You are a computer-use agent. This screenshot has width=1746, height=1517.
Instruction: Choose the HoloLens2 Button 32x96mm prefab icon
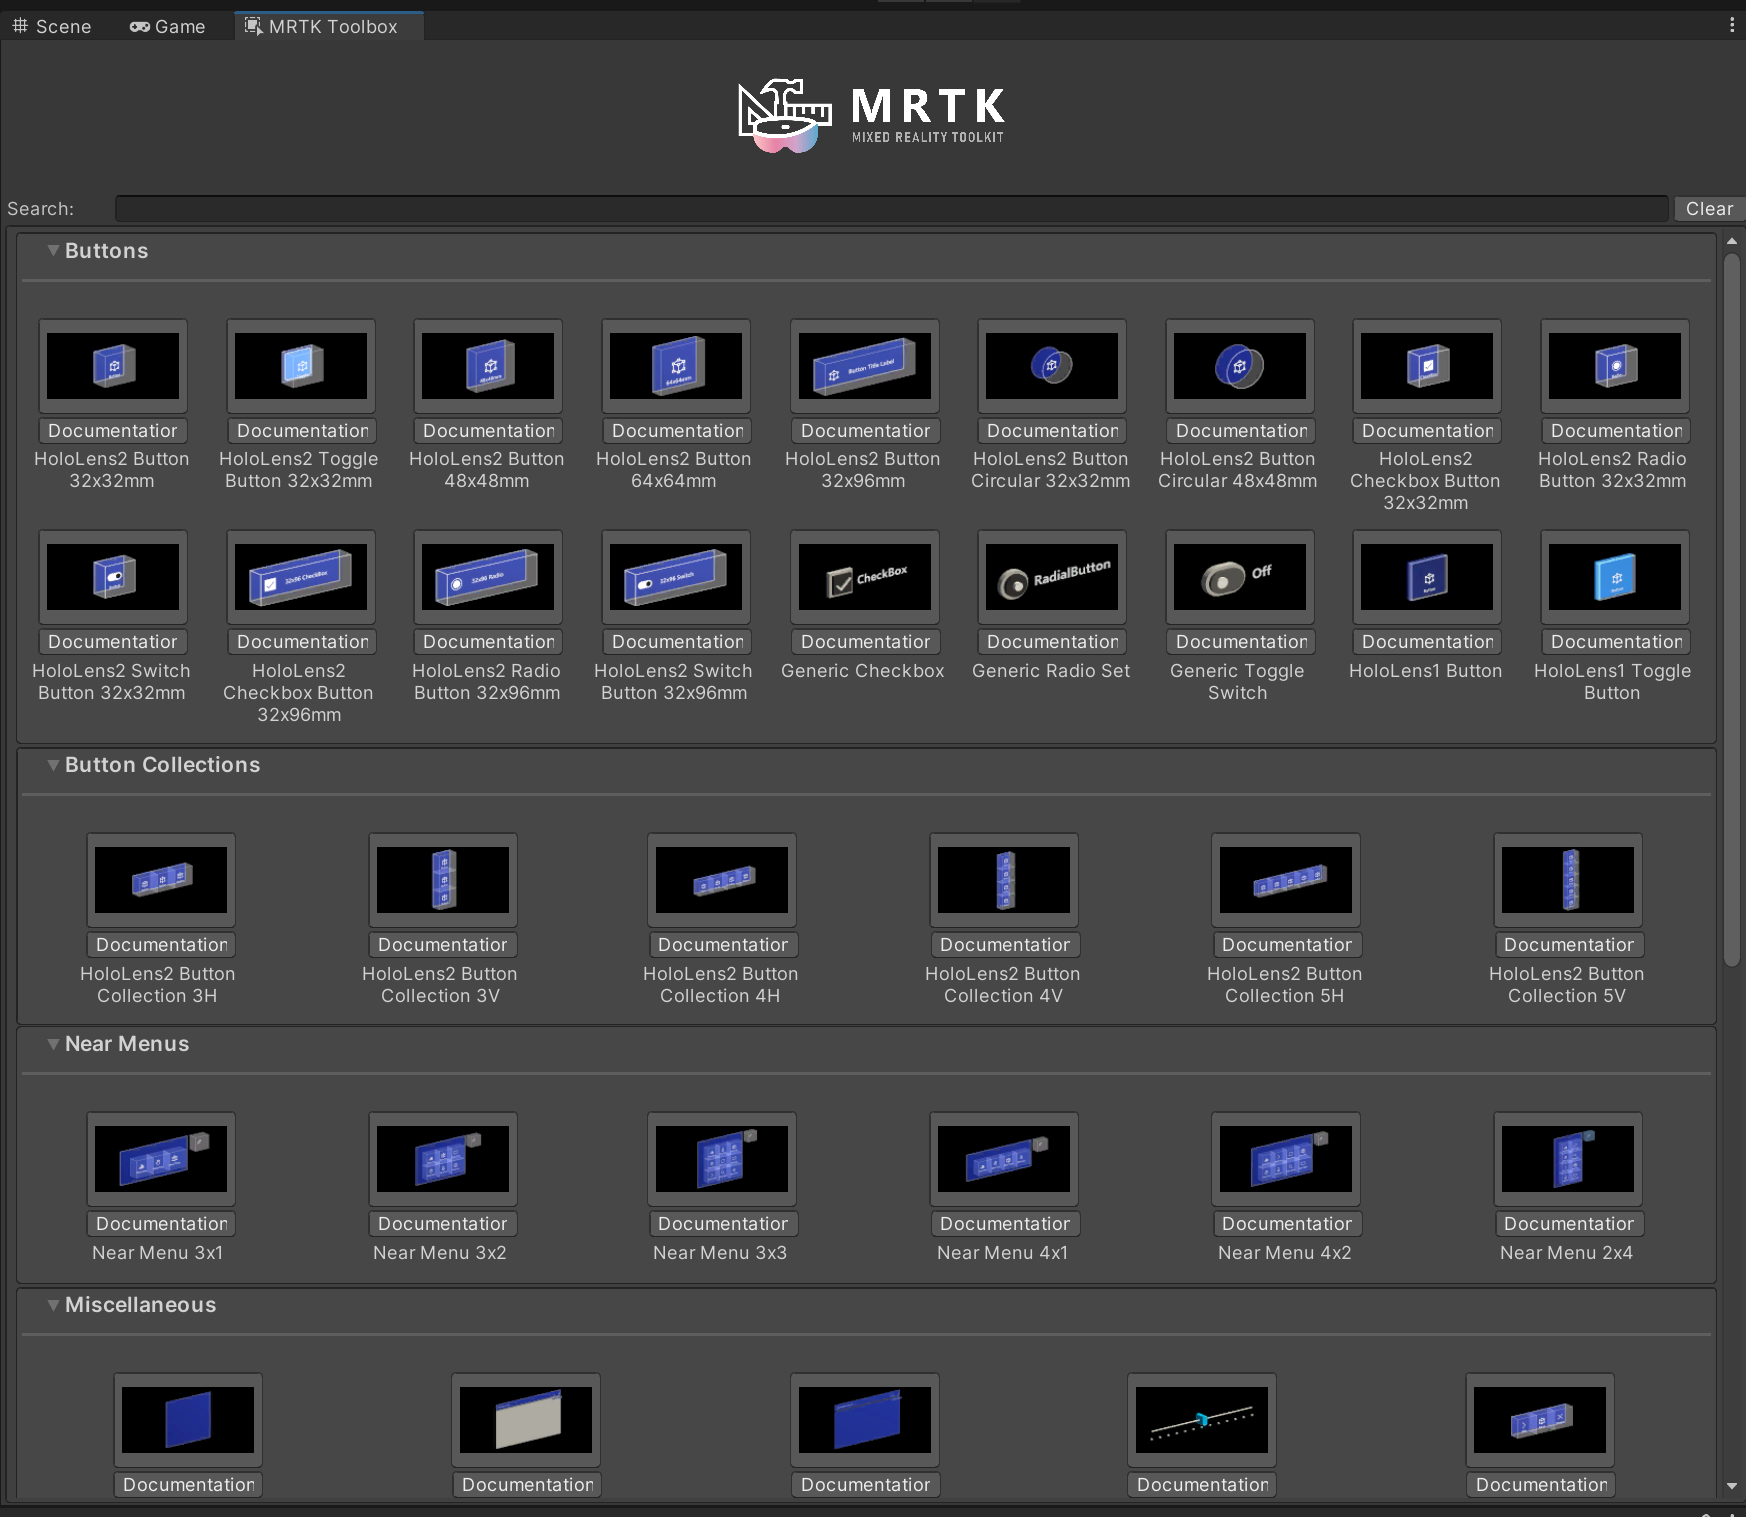click(x=865, y=366)
